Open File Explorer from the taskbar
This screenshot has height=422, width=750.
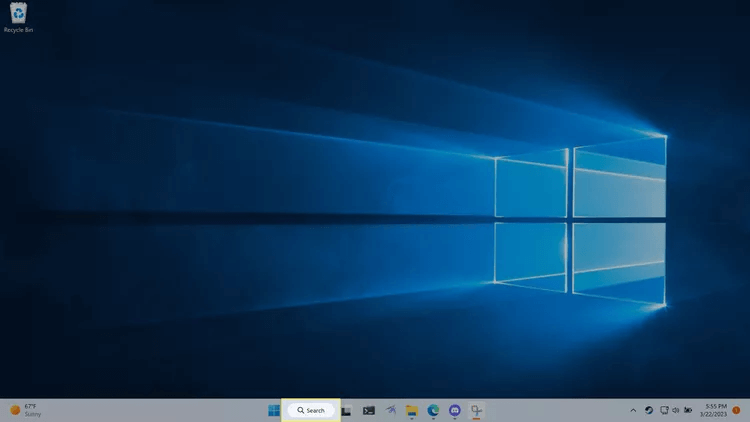411,410
